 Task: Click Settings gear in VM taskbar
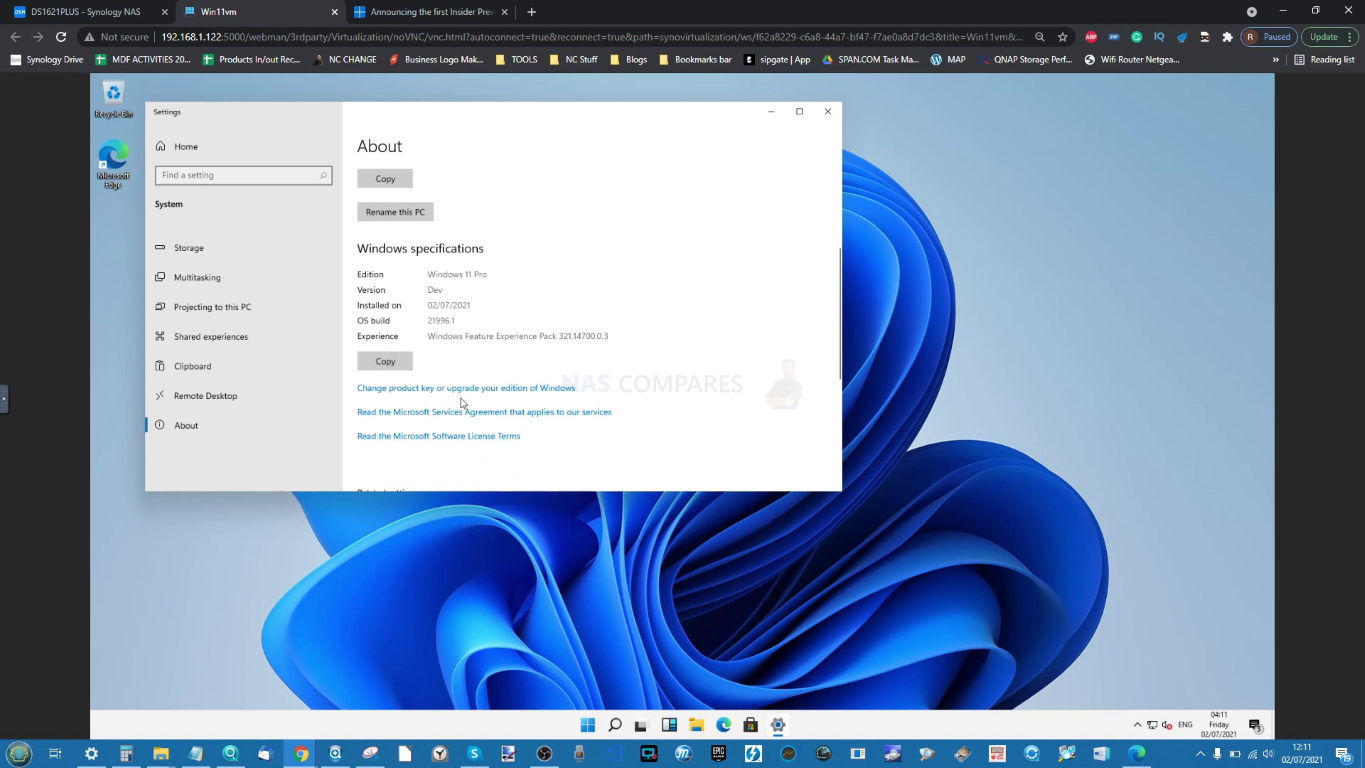point(777,725)
